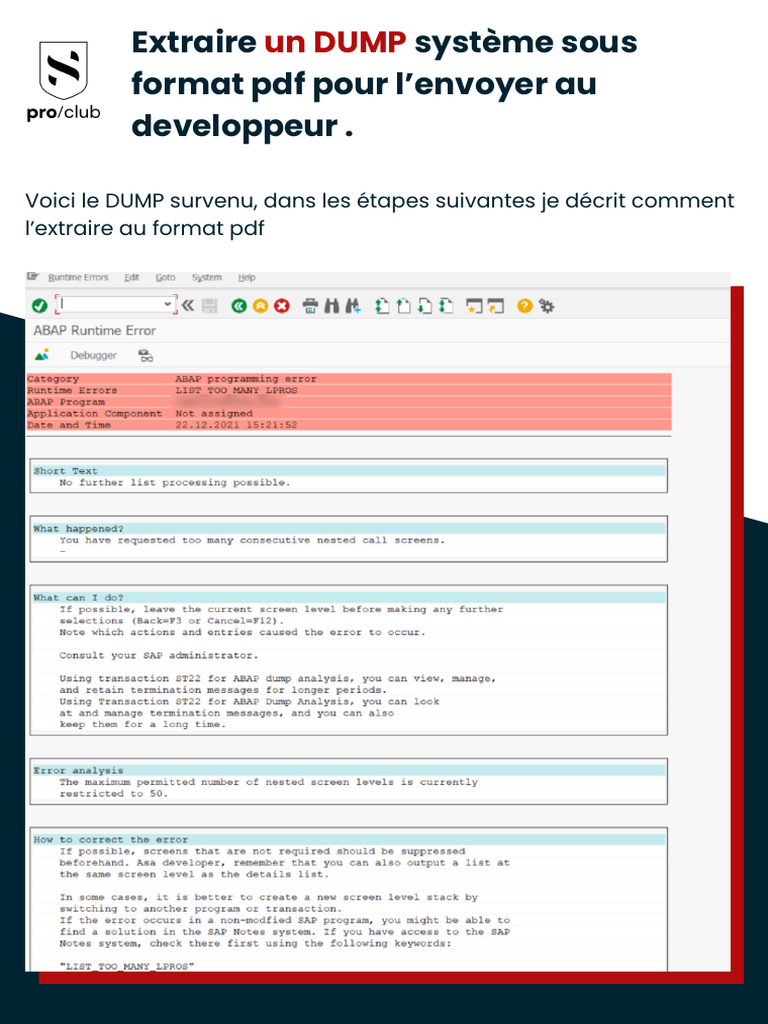Click 'Consult your SAP administrator.' line
The height and width of the screenshot is (1024, 768).
point(159,655)
